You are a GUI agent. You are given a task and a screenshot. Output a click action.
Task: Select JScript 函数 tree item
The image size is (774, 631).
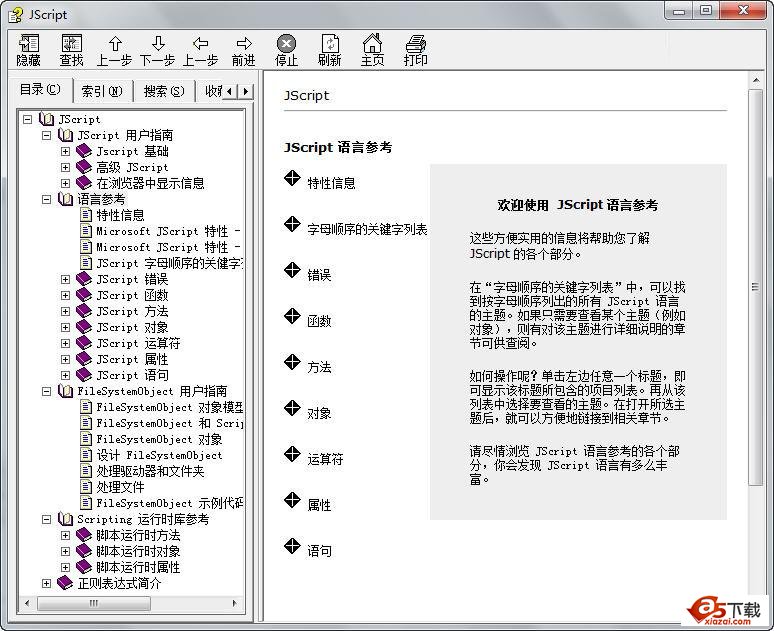point(132,295)
